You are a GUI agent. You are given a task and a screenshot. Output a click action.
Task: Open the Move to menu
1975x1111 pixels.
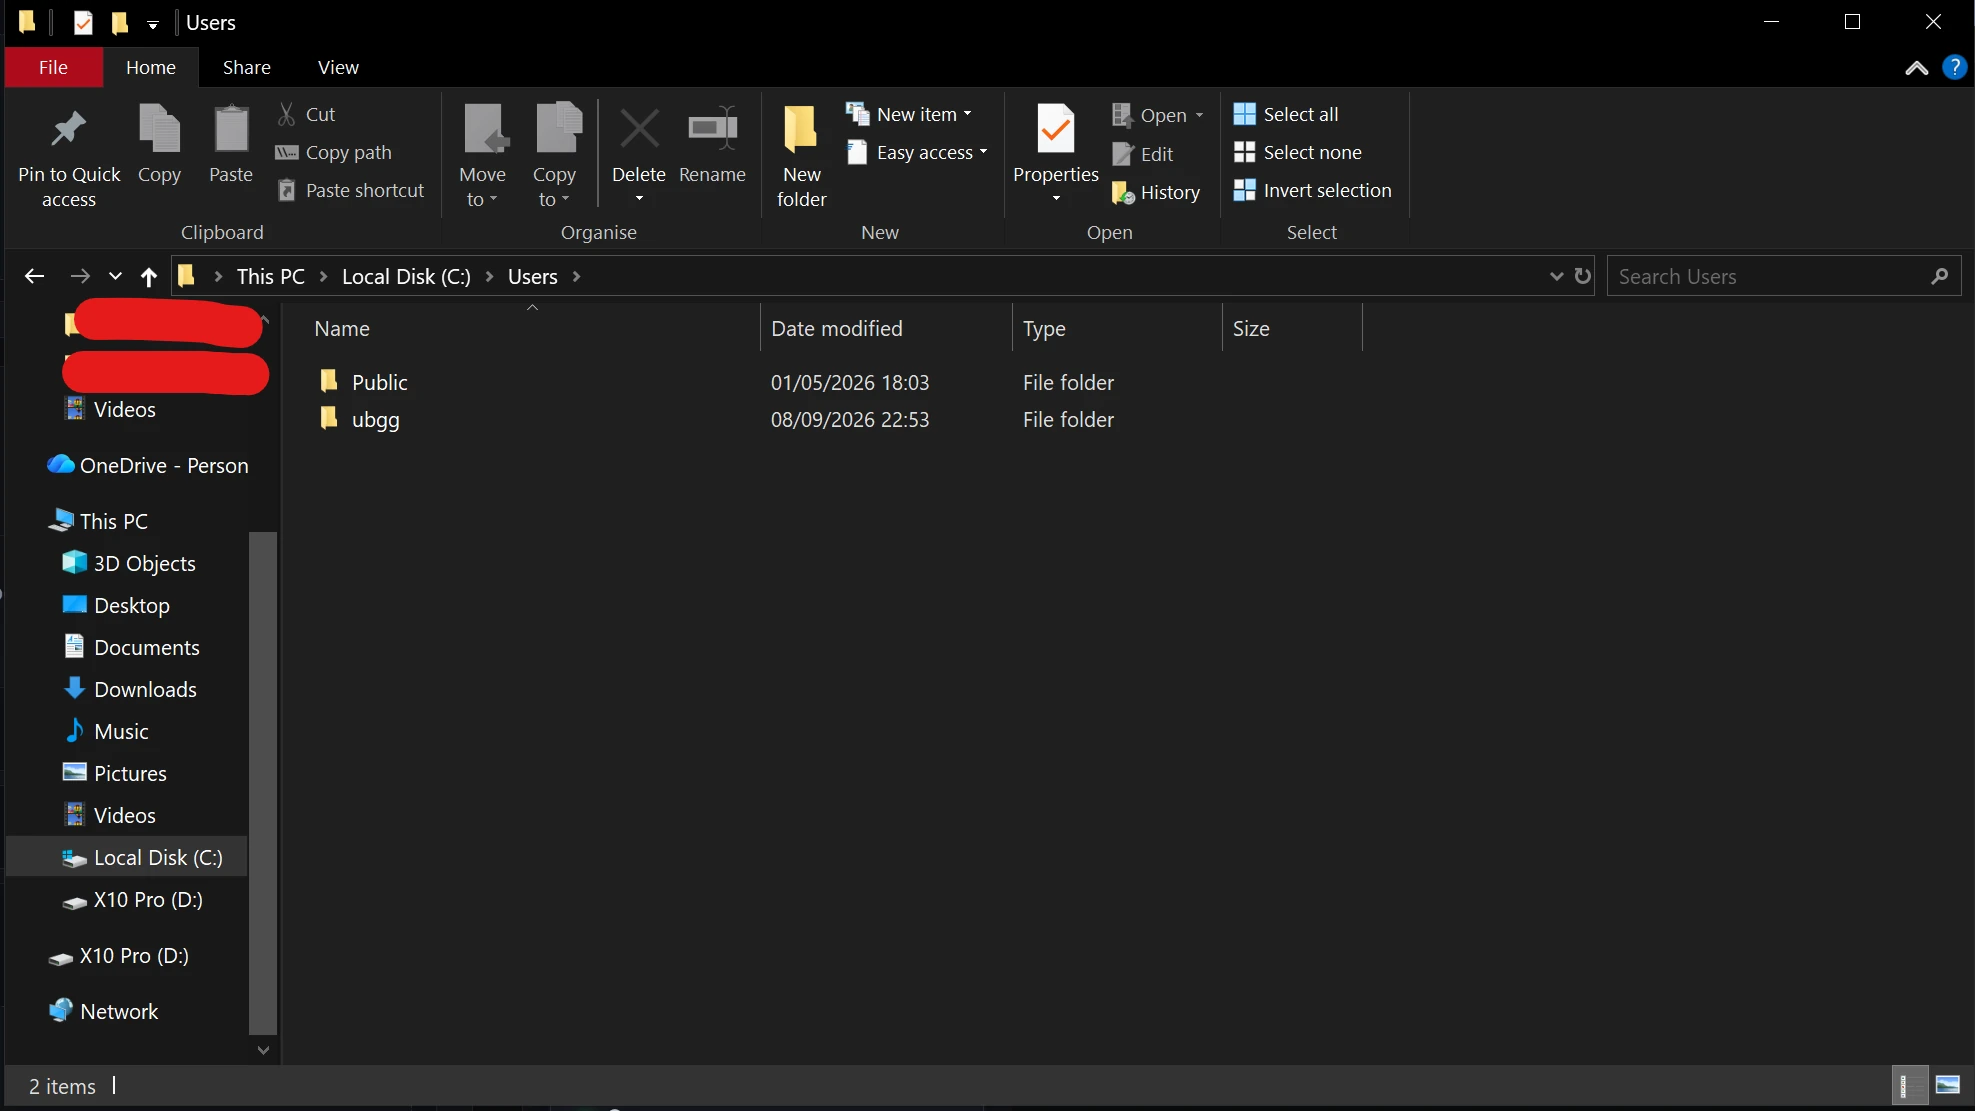483,155
